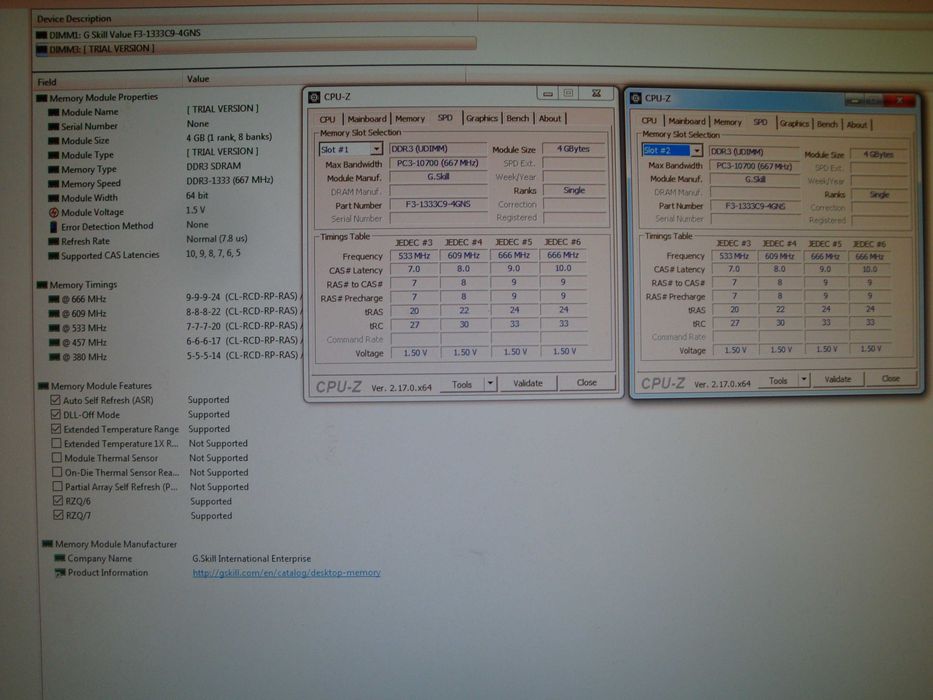933x700 pixels.
Task: Click the left CPU-Z title bar icon
Action: tap(314, 97)
